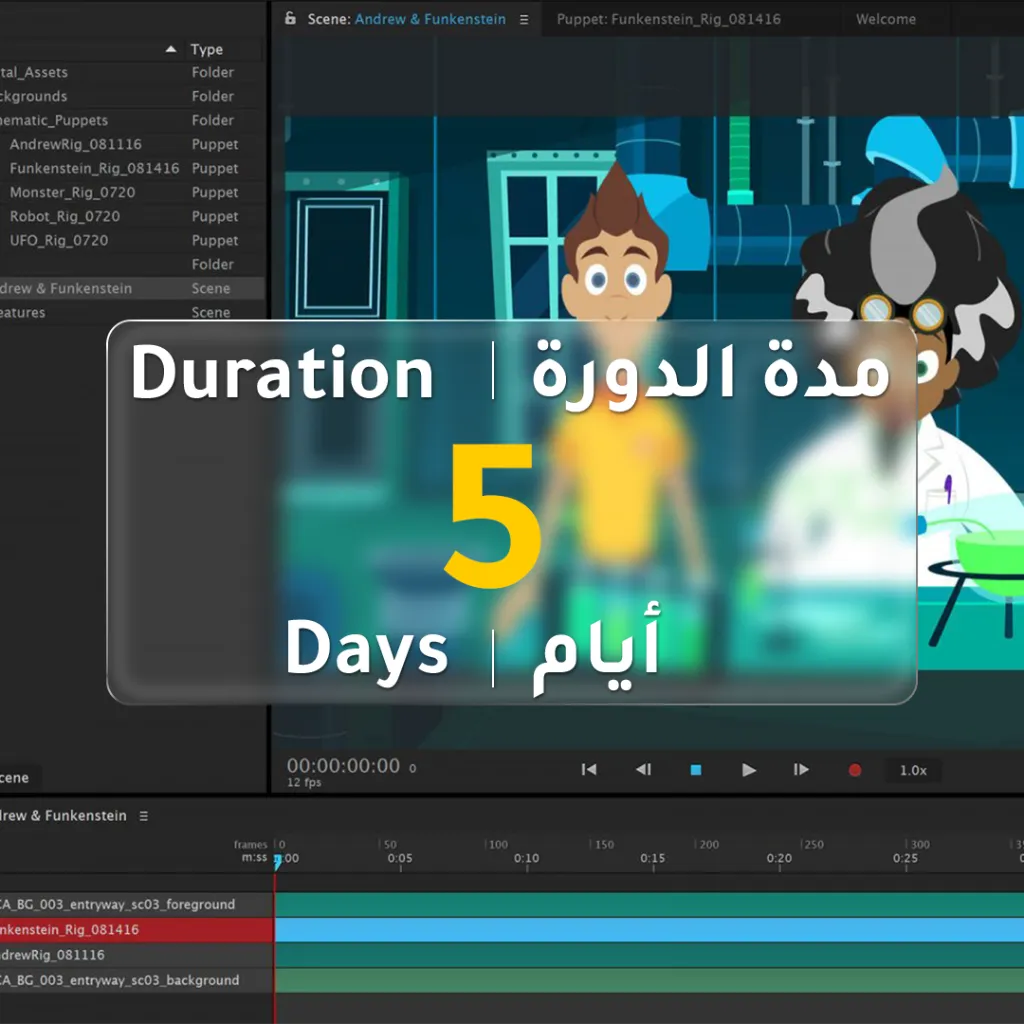Click the 0:25 mark on timeline ruler
Screen dimensions: 1024x1024
pos(905,858)
